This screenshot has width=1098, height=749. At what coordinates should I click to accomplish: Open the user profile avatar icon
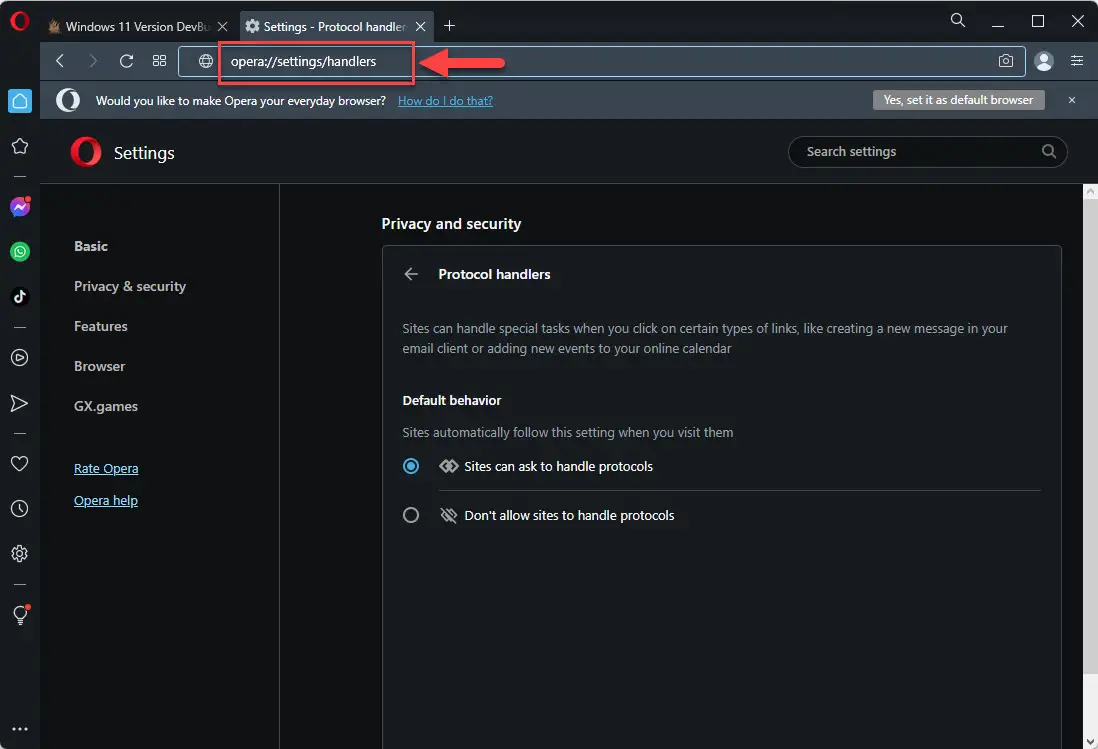1043,61
